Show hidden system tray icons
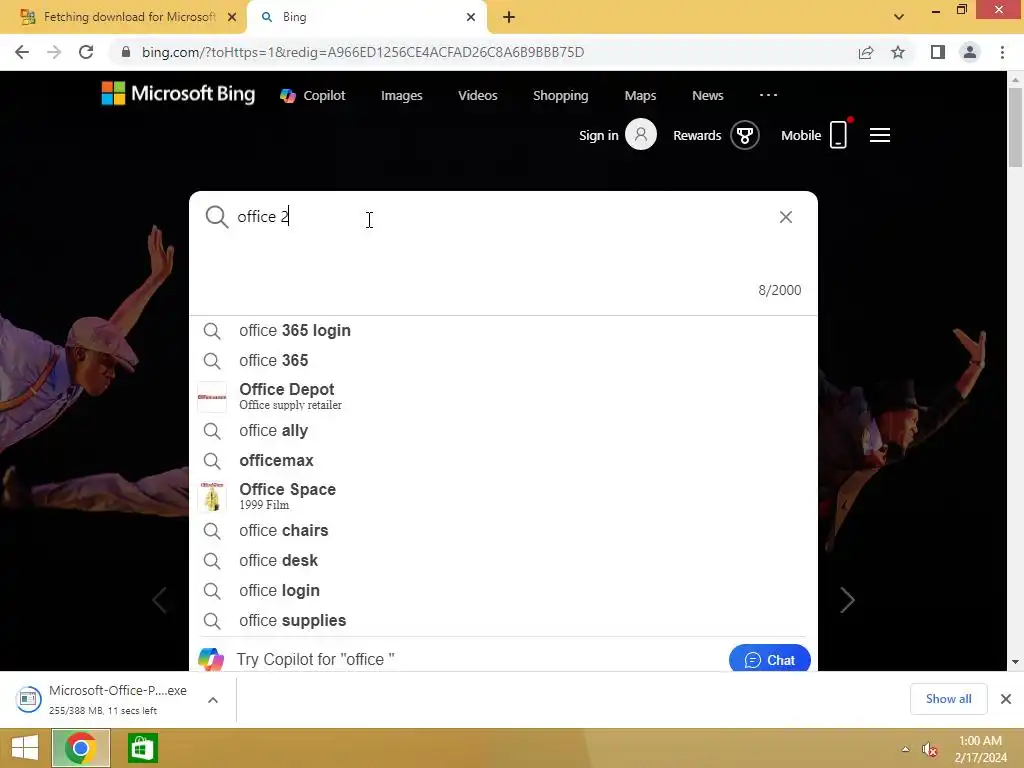The image size is (1024, 768). click(x=905, y=749)
